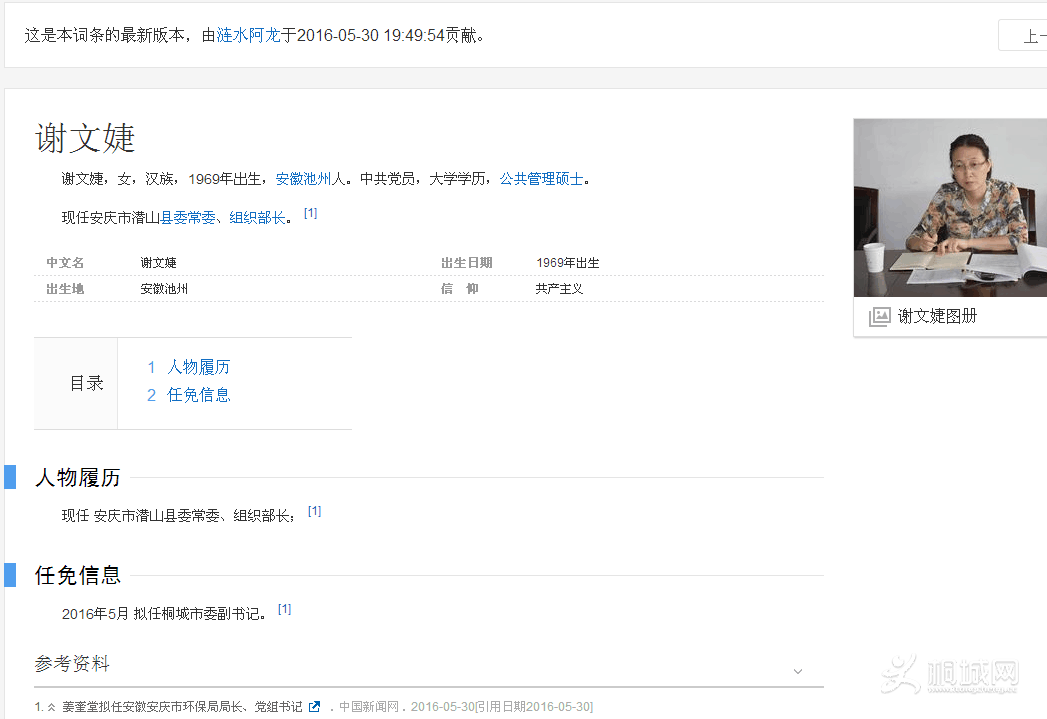Viewport: 1047px width, 719px height.
Task: Click citation [1] after the intro sentence
Action: coord(310,209)
